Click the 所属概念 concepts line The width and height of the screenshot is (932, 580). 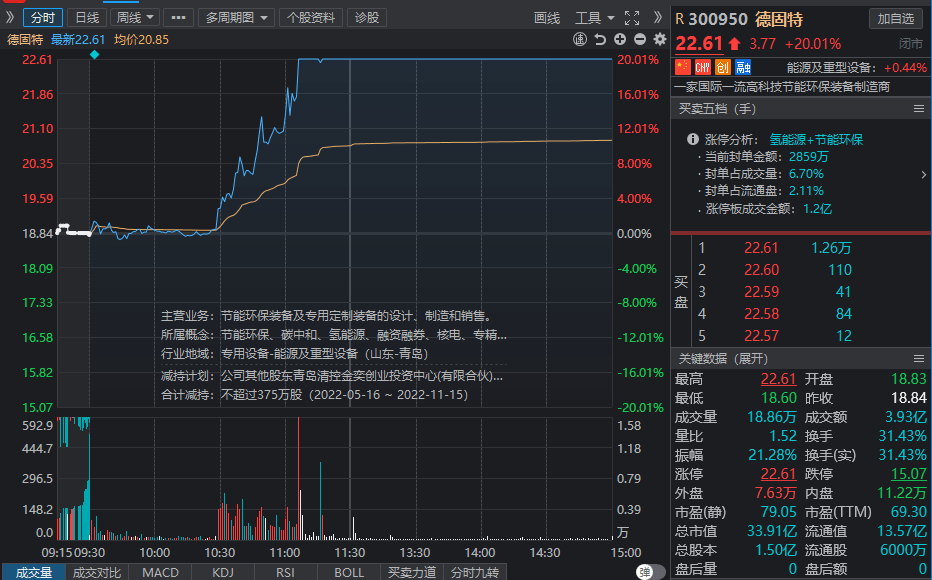click(333, 335)
